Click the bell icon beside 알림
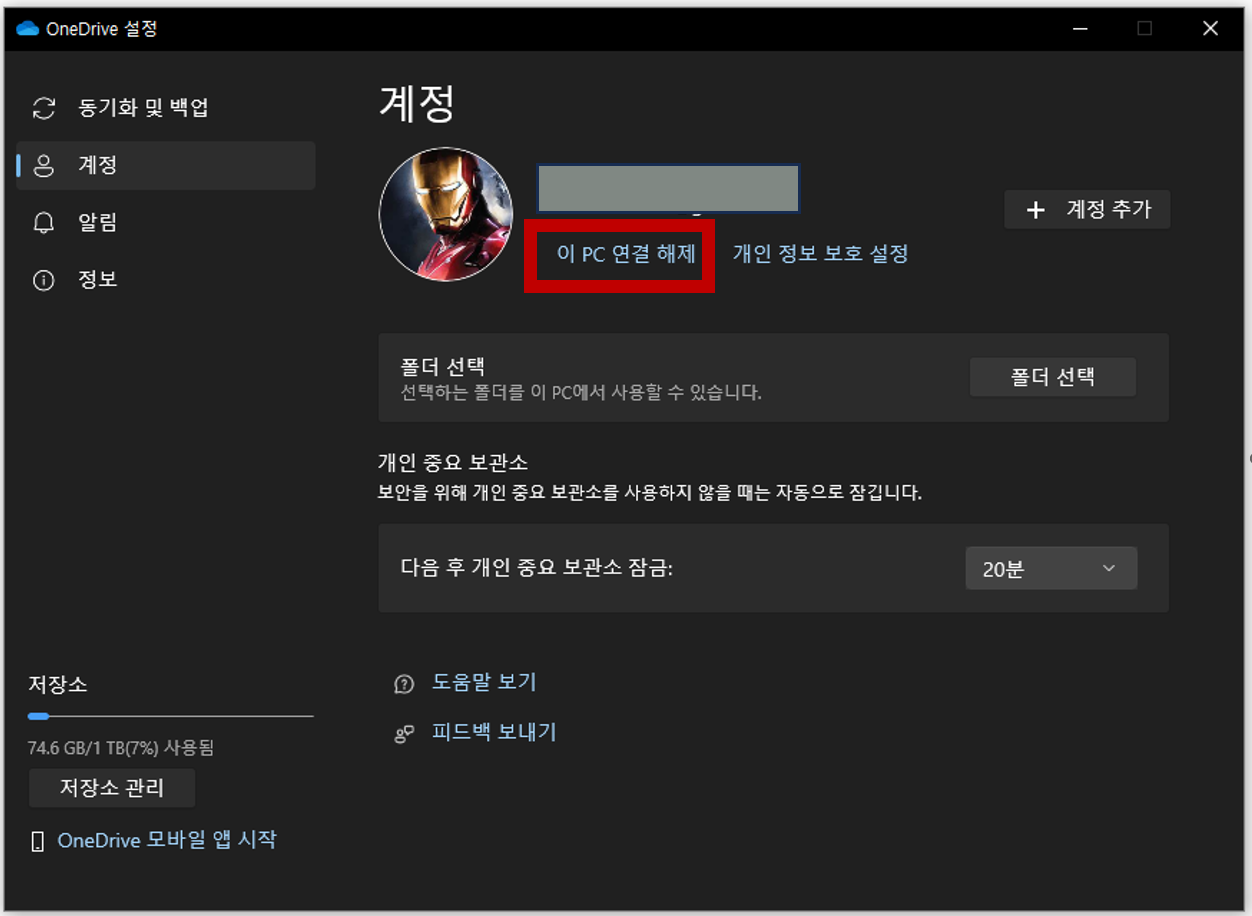Viewport: 1252px width, 916px height. pyautogui.click(x=44, y=222)
